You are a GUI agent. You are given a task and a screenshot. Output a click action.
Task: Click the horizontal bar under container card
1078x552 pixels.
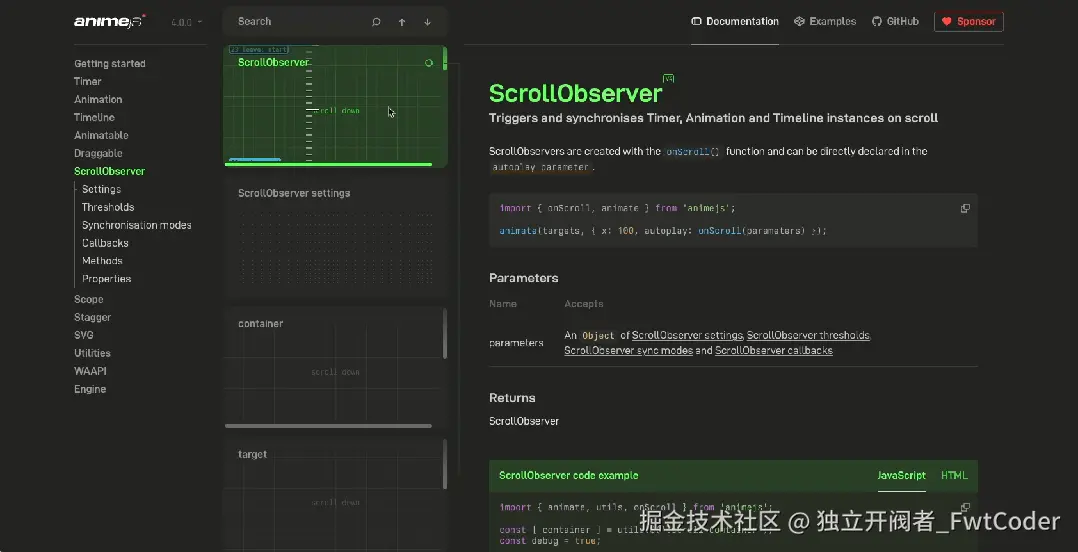pos(329,426)
